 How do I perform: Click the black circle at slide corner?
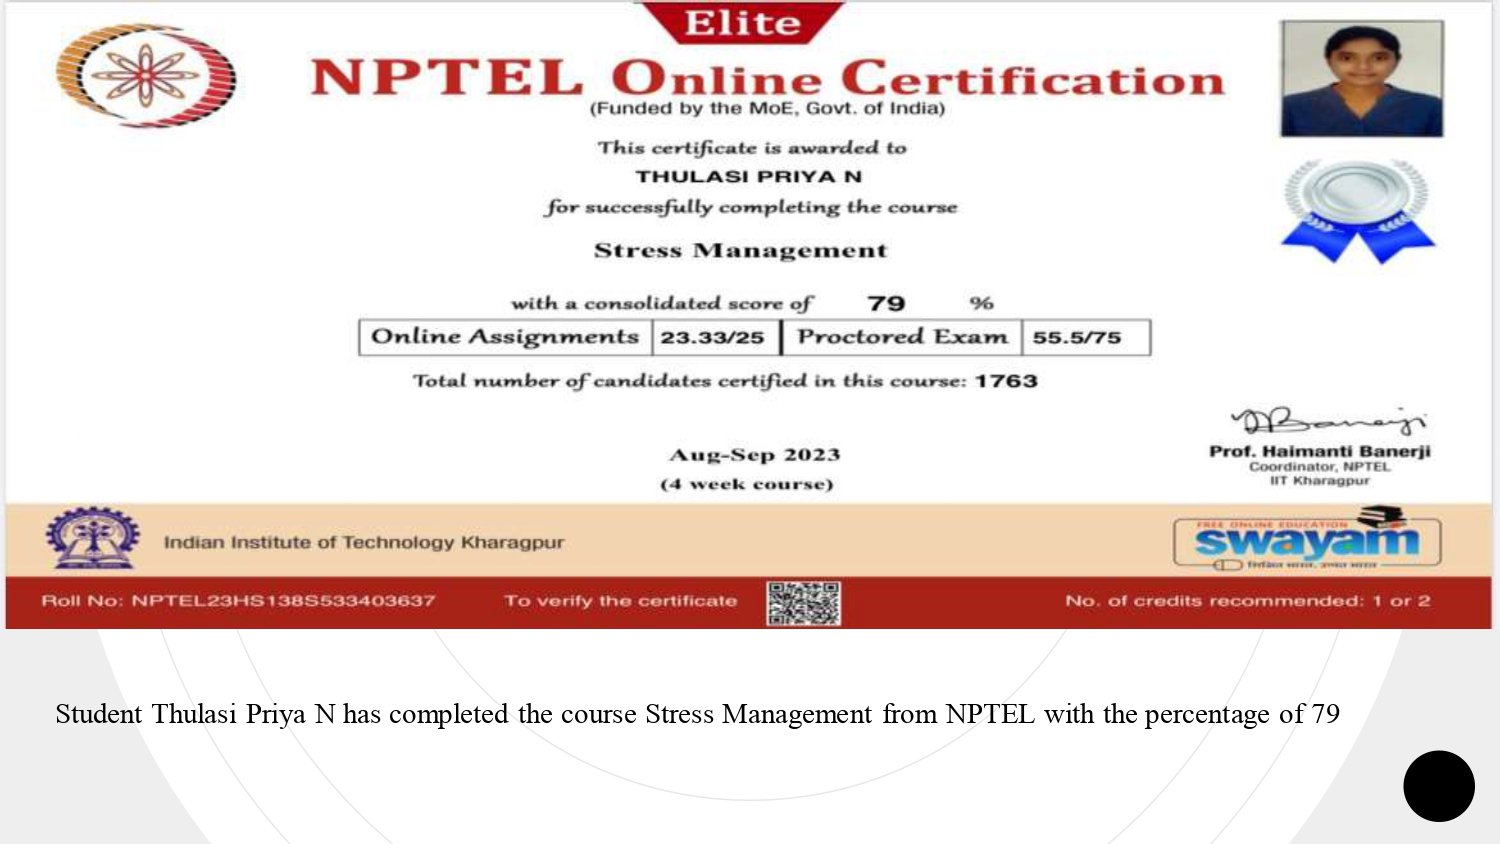pos(1438,786)
